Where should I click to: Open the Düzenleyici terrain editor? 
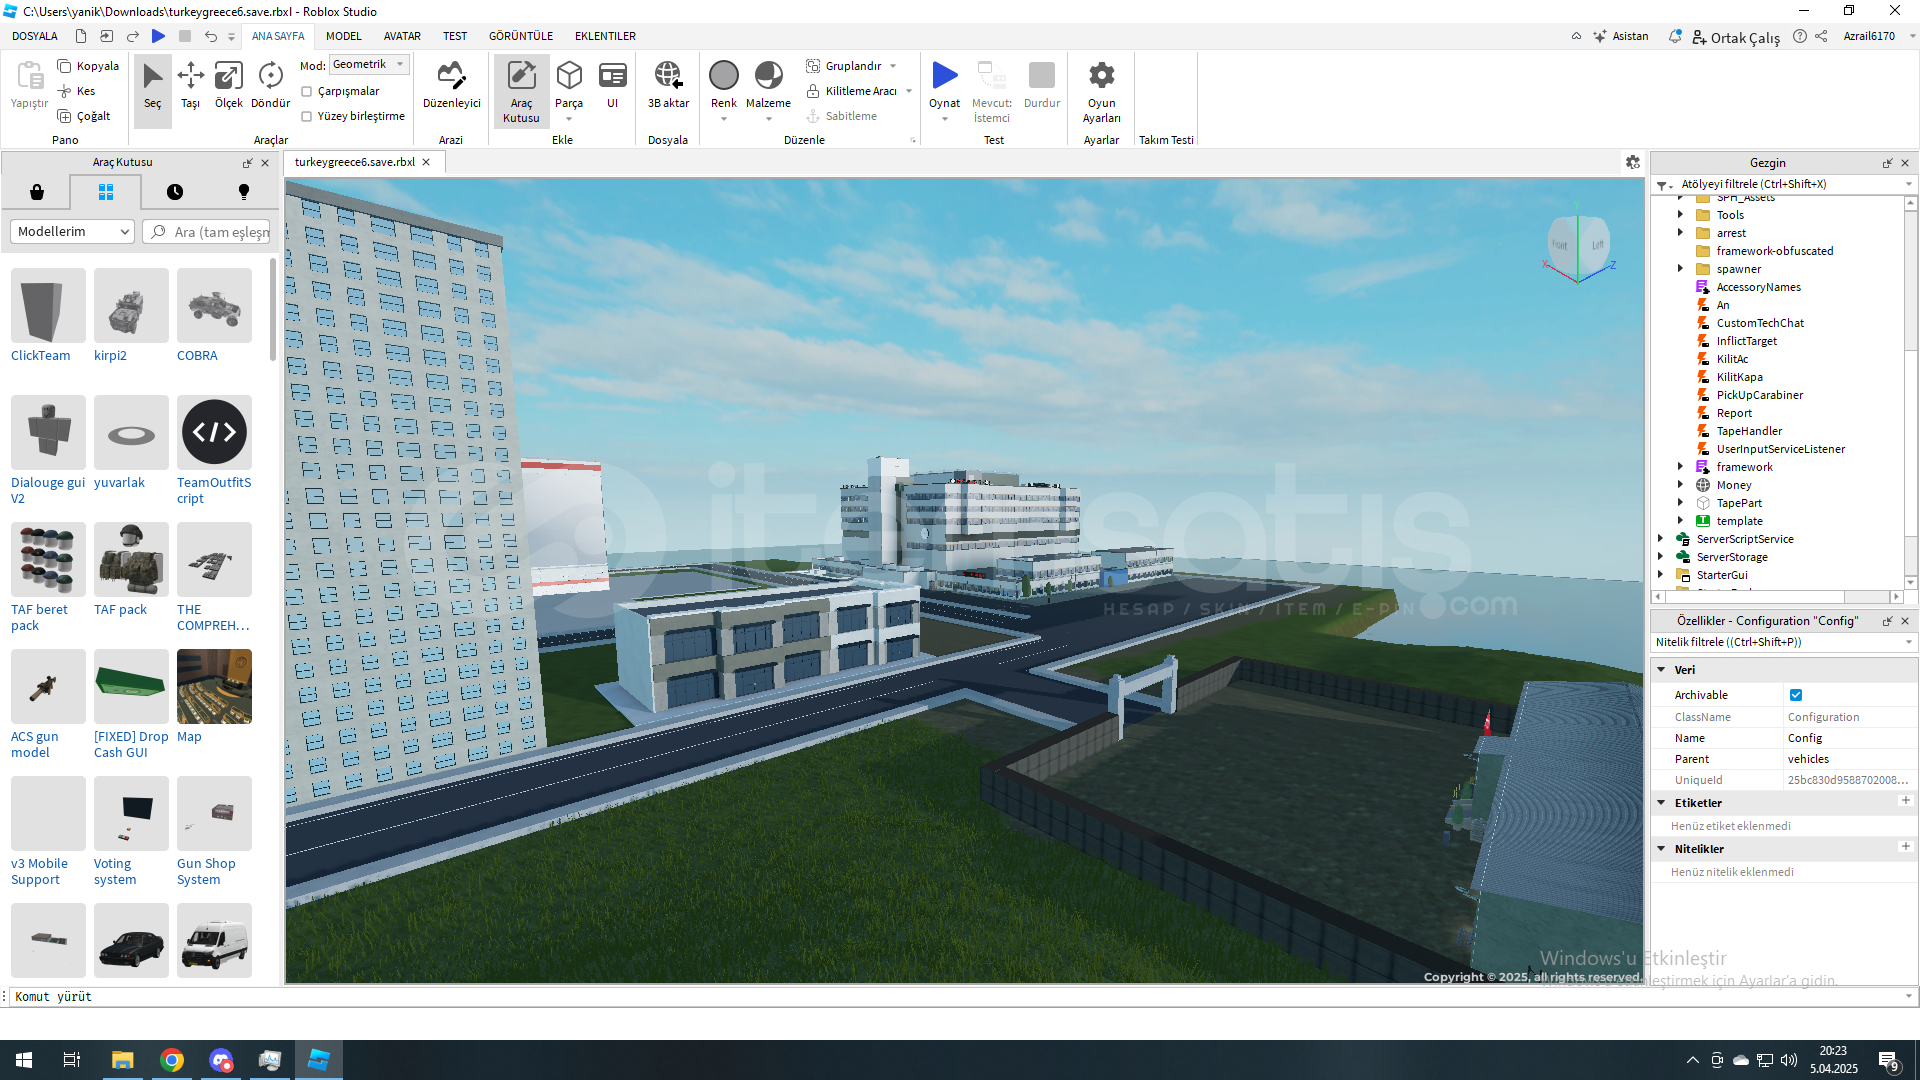point(451,86)
